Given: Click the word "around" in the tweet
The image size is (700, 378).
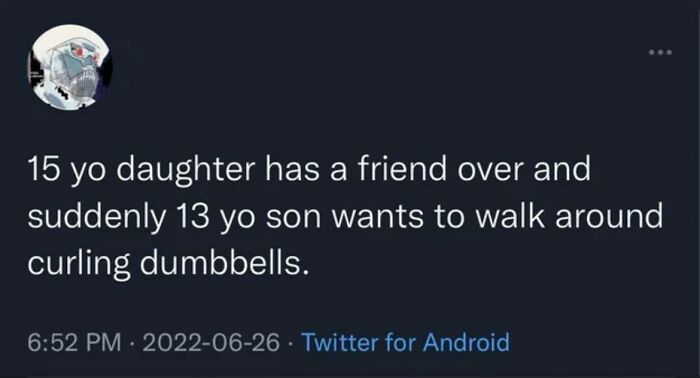Looking at the screenshot, I should point(607,216).
